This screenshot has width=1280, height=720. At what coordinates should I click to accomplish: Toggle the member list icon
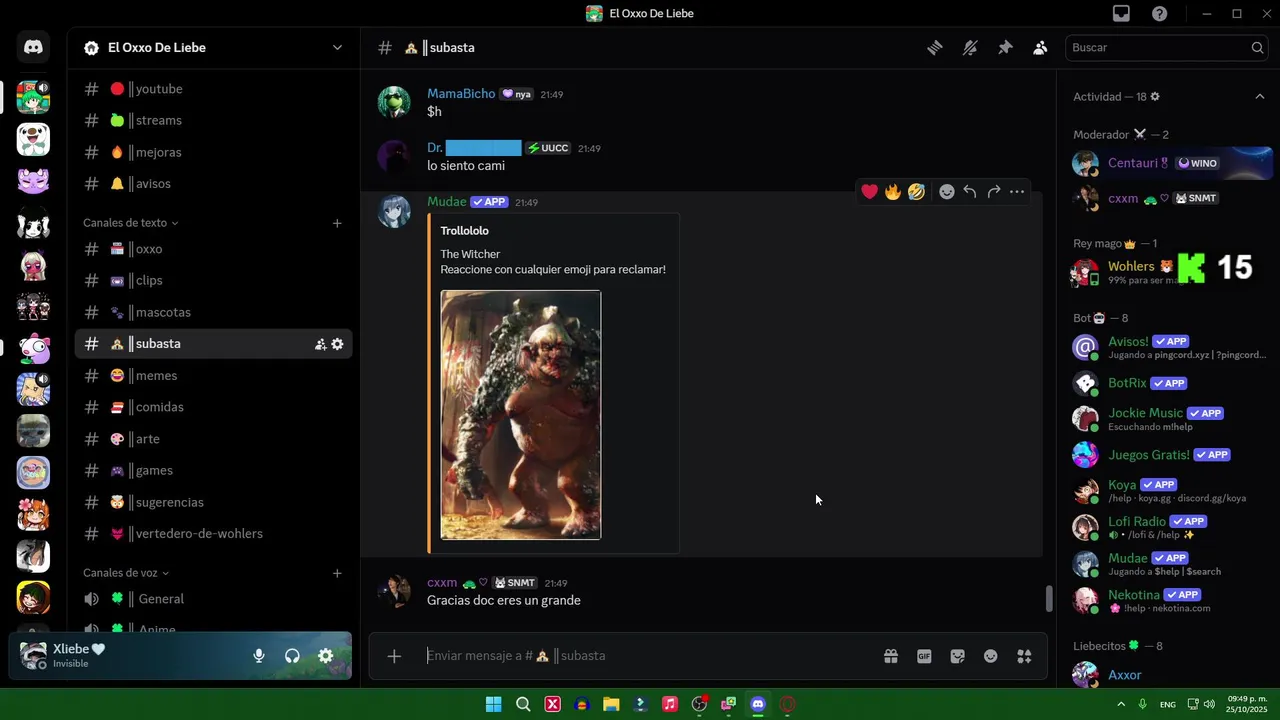point(1040,48)
